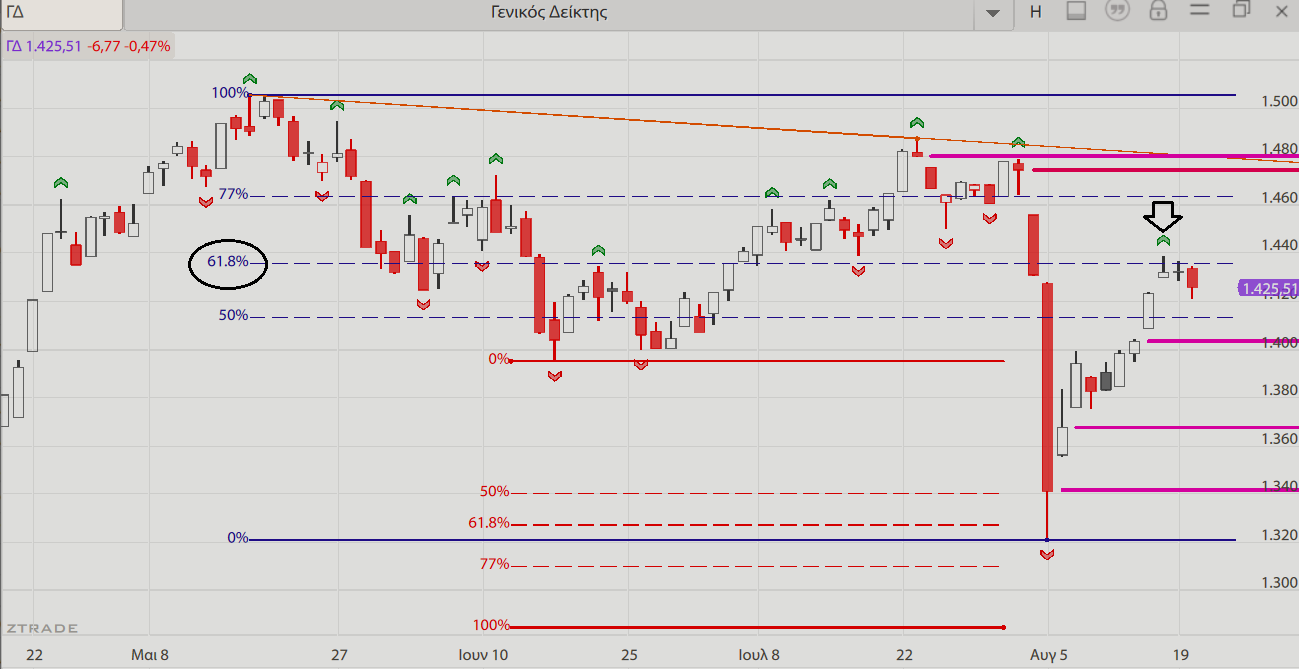Screen dimensions: 1299x669
Task: Click the Μαϊ 8 date label
Action: 150,655
